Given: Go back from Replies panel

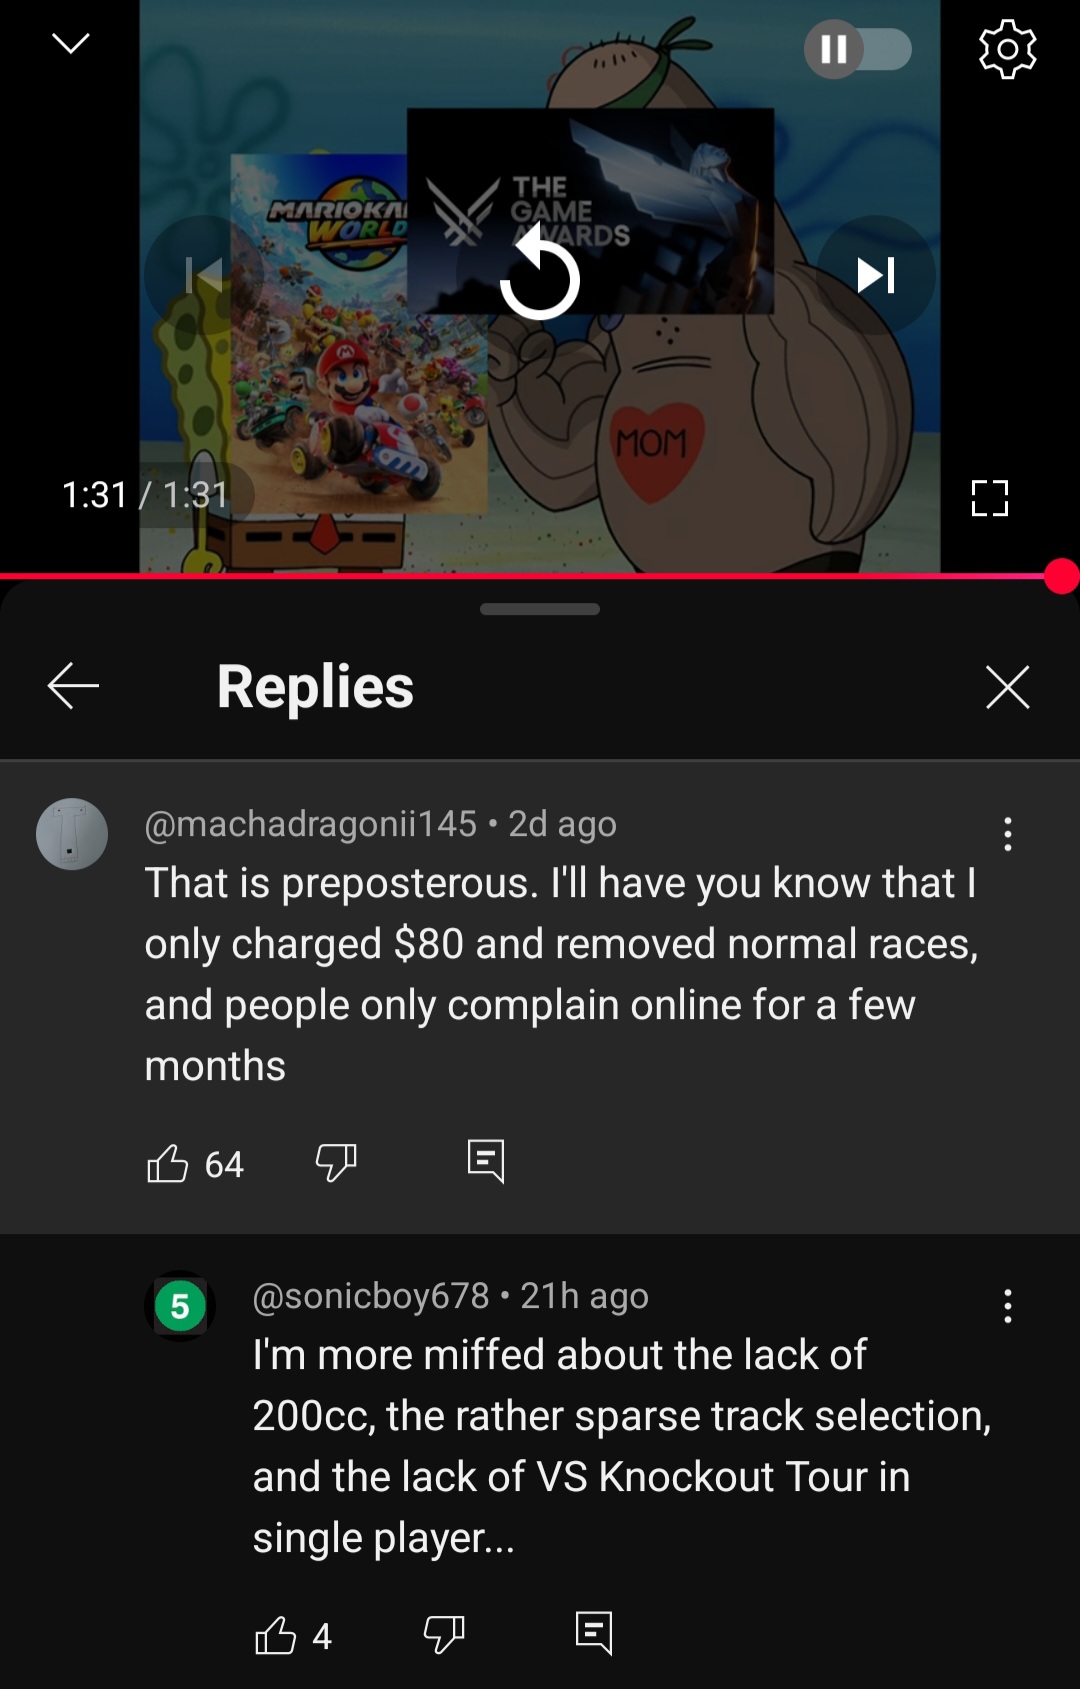Looking at the screenshot, I should pos(73,686).
